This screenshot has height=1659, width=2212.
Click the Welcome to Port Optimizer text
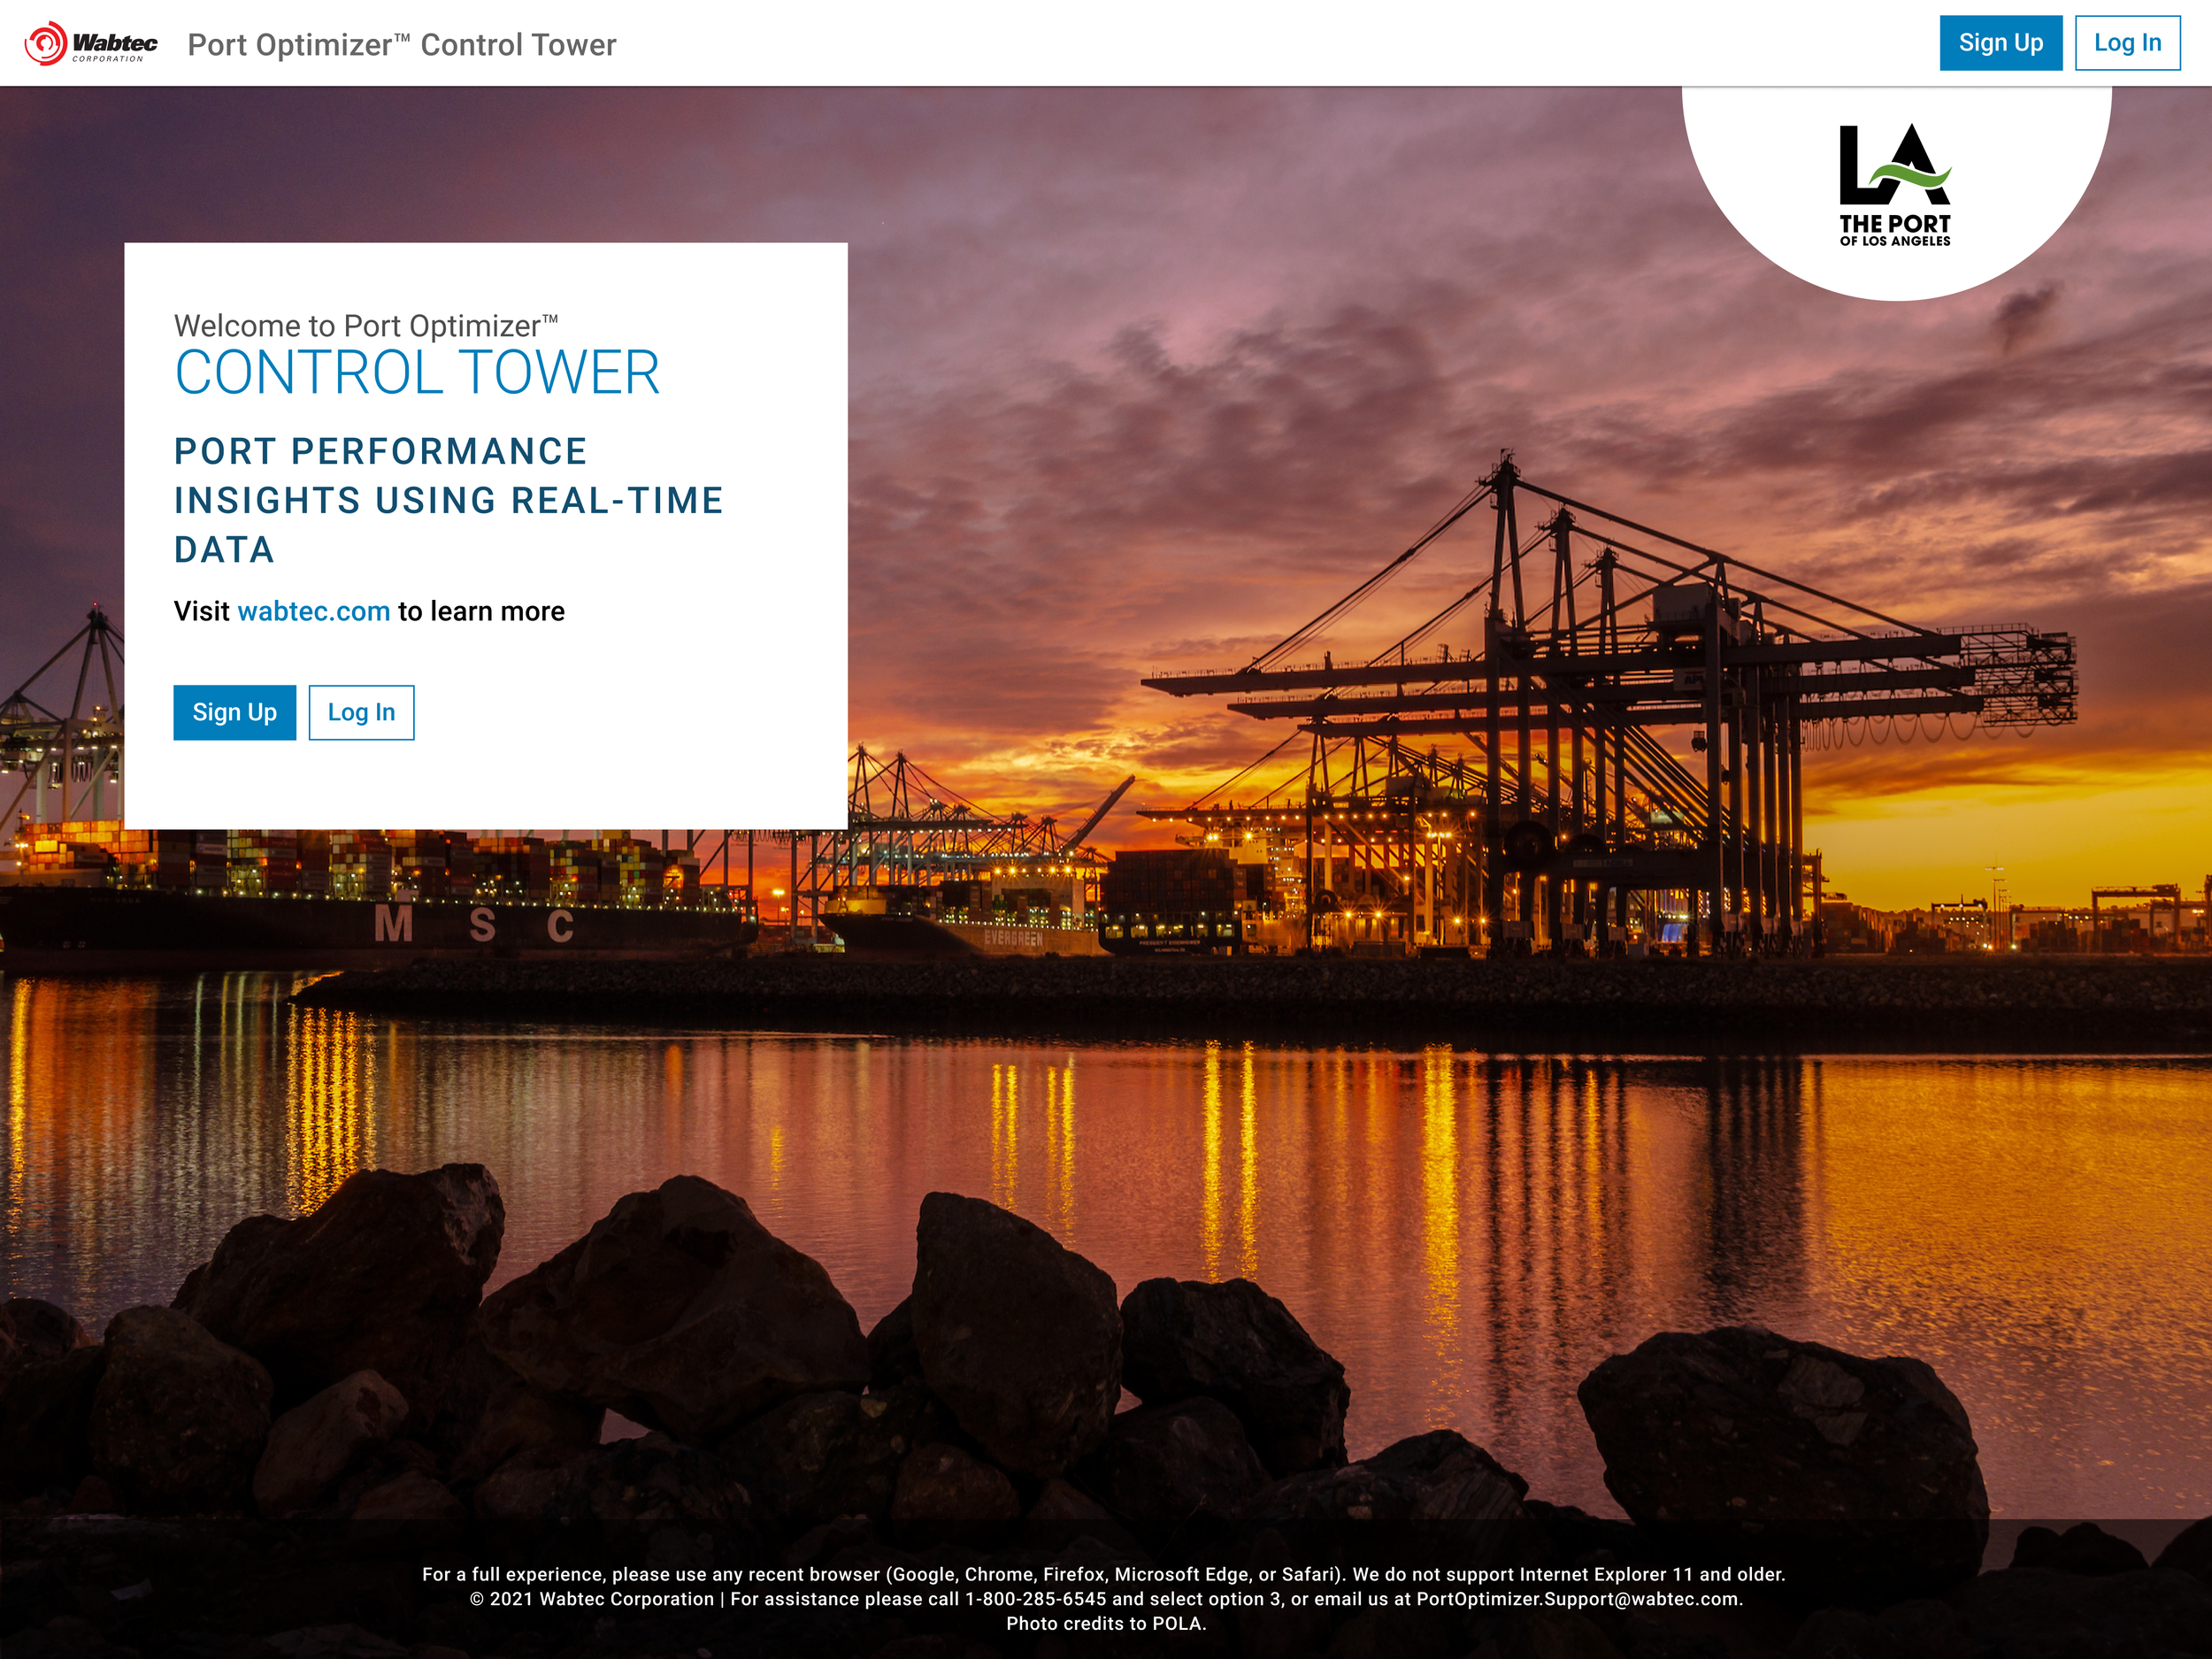(365, 326)
